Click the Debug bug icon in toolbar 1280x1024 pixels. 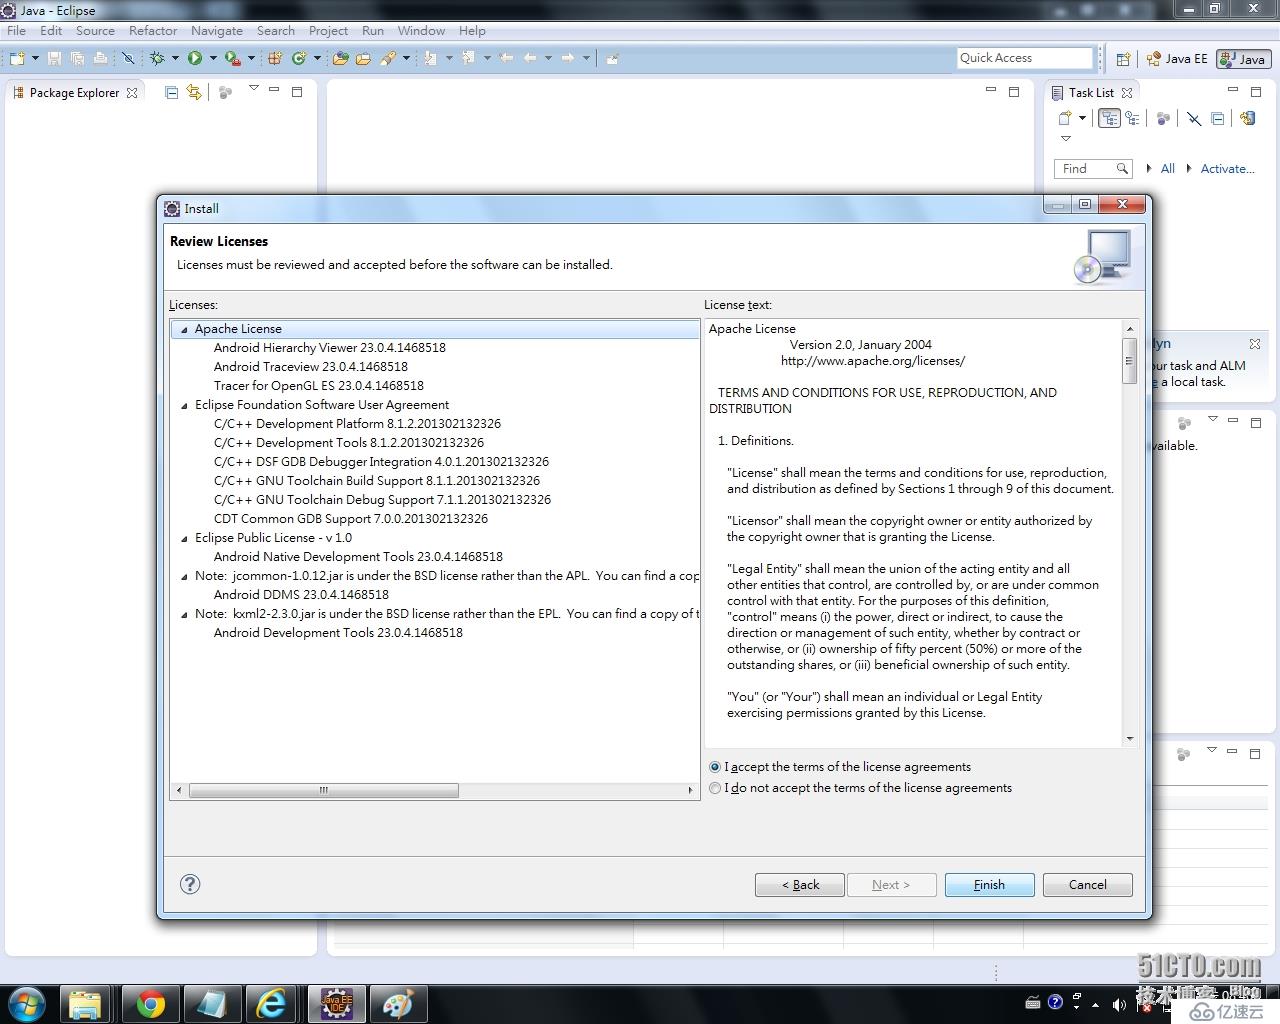coord(157,58)
